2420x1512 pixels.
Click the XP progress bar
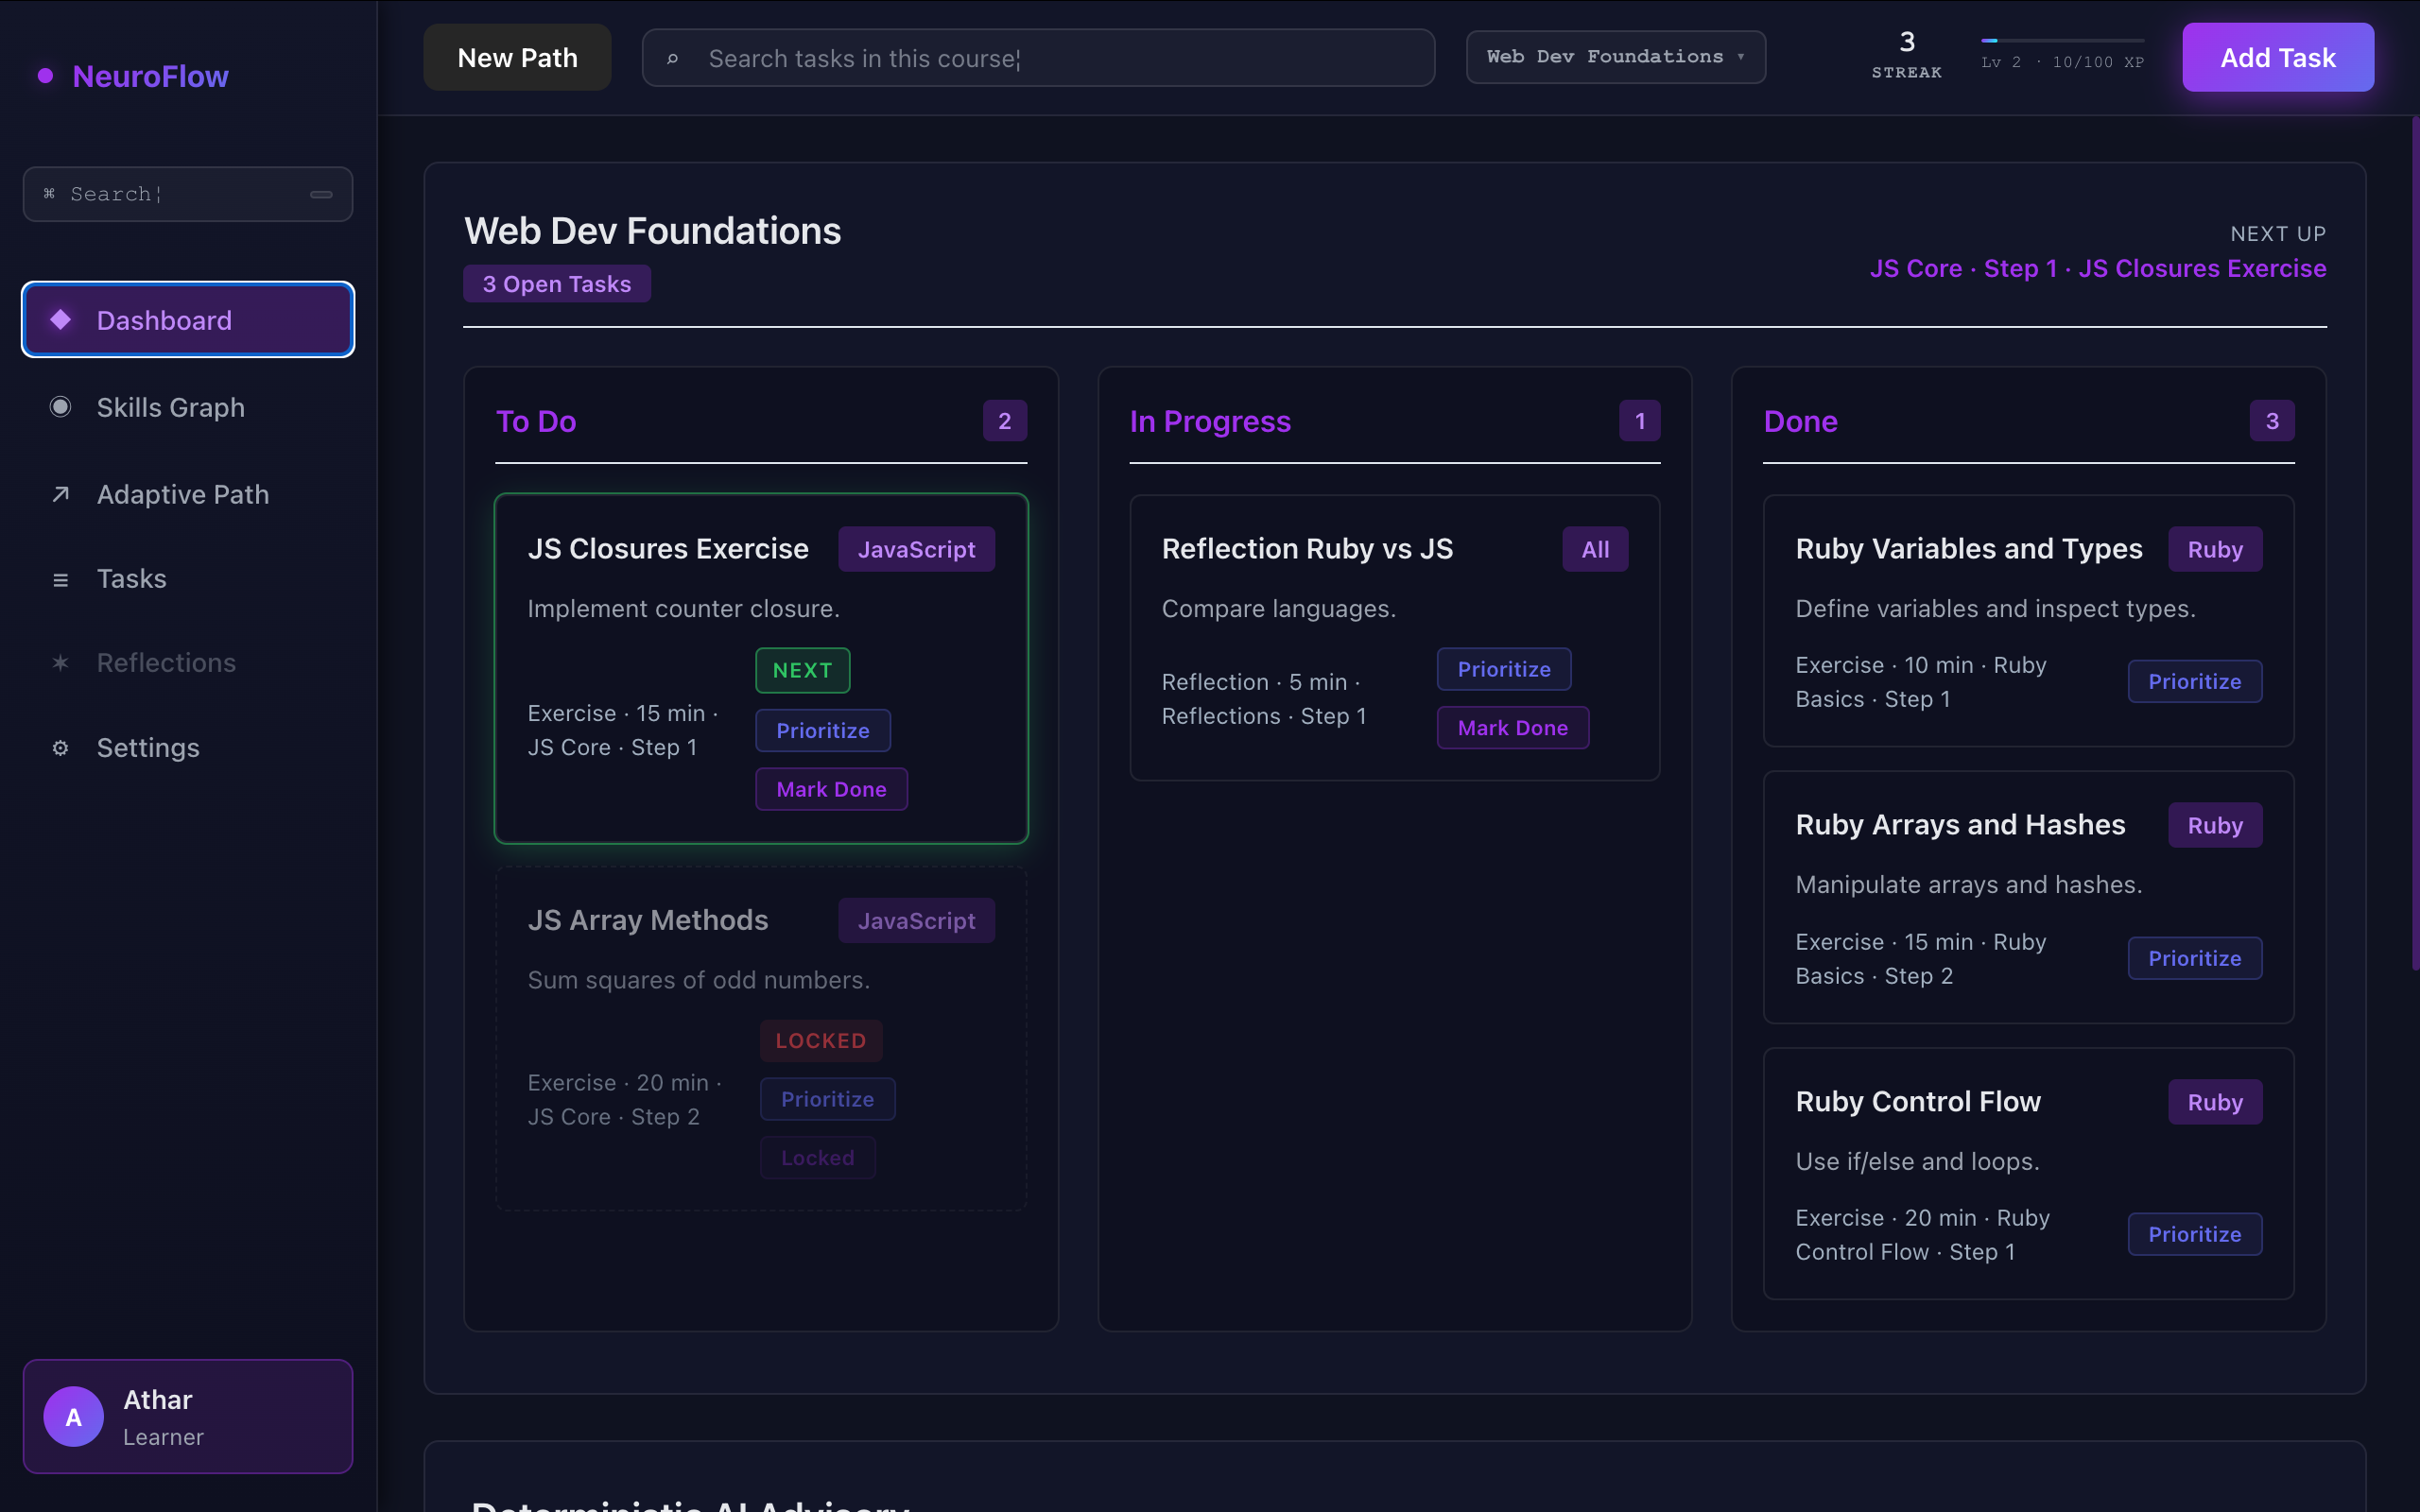click(2062, 40)
